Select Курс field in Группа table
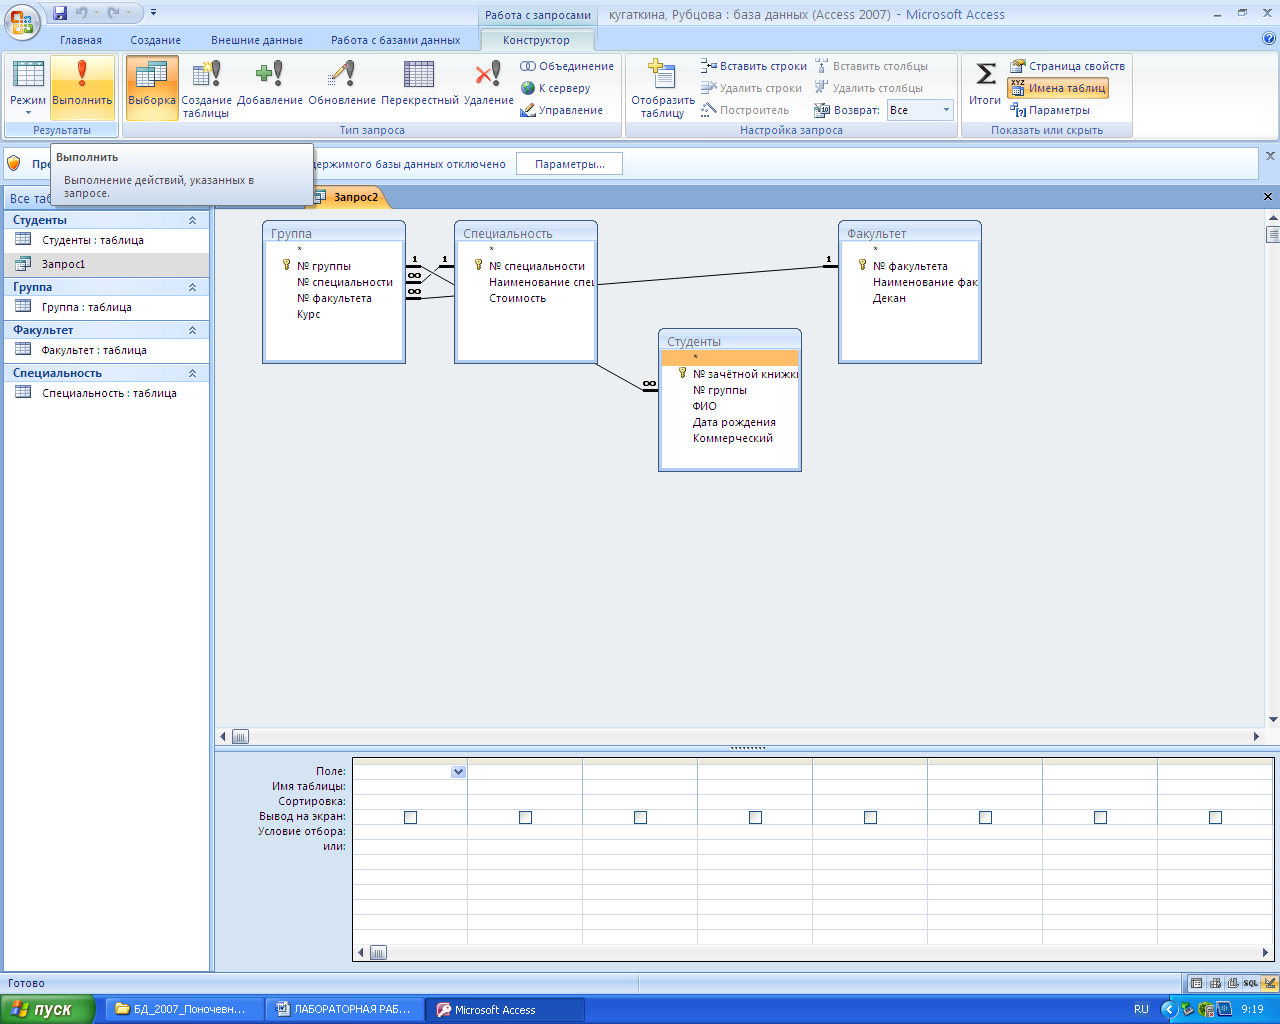This screenshot has width=1280, height=1024. click(x=309, y=314)
